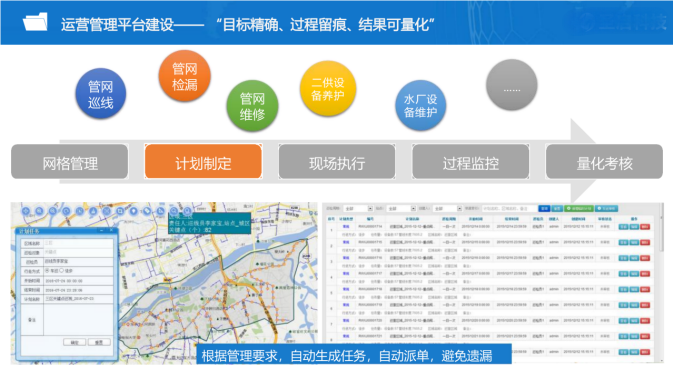Click the green add-plan button
Viewport: 673px width, 378px height.
click(579, 209)
